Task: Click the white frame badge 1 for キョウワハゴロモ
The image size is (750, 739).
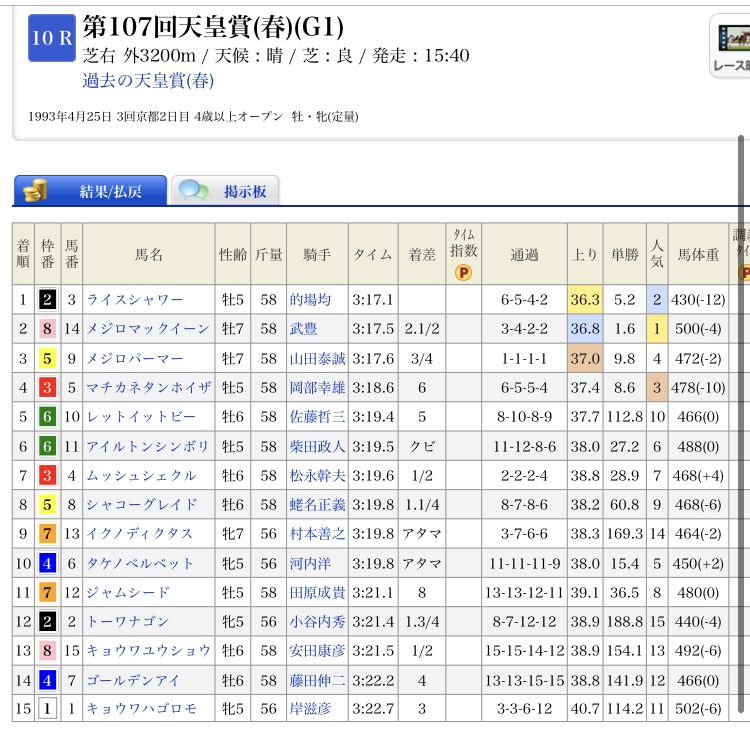Action: [47, 709]
